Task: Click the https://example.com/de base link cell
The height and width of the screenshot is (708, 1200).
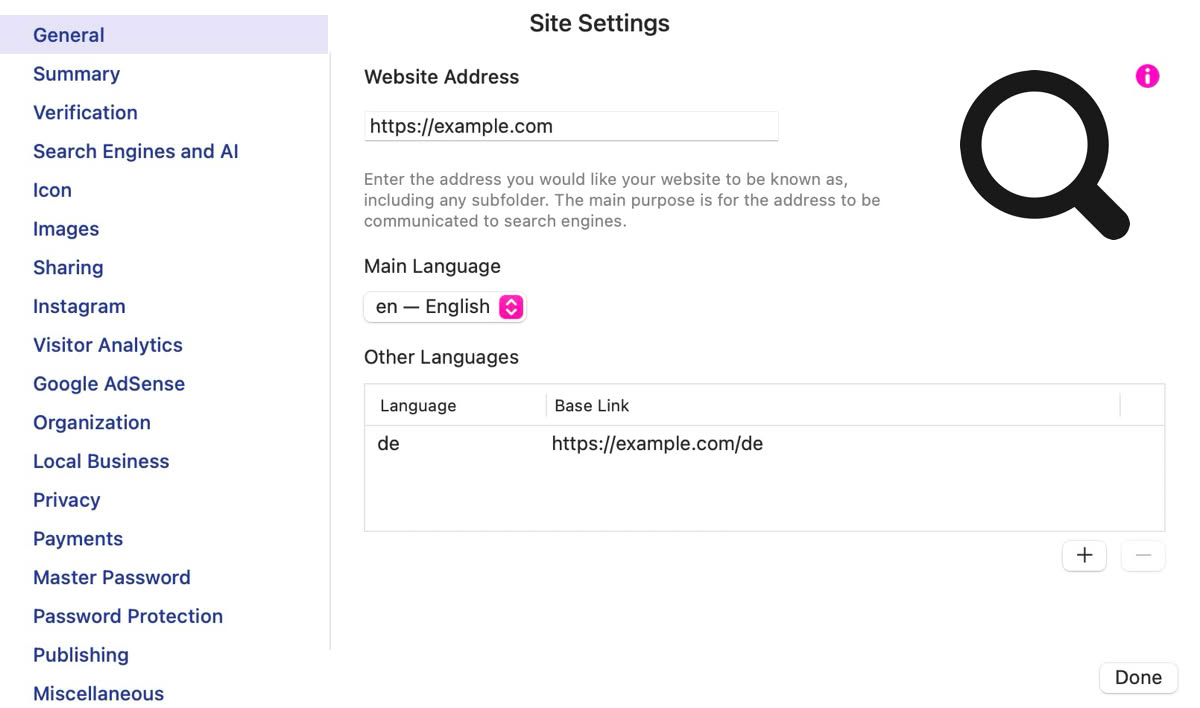Action: (x=657, y=444)
